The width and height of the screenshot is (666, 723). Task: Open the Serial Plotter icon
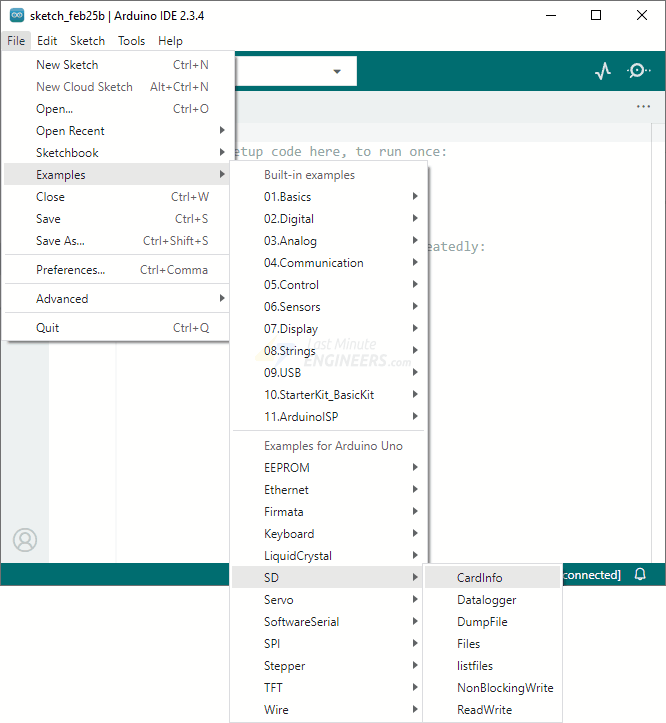602,71
